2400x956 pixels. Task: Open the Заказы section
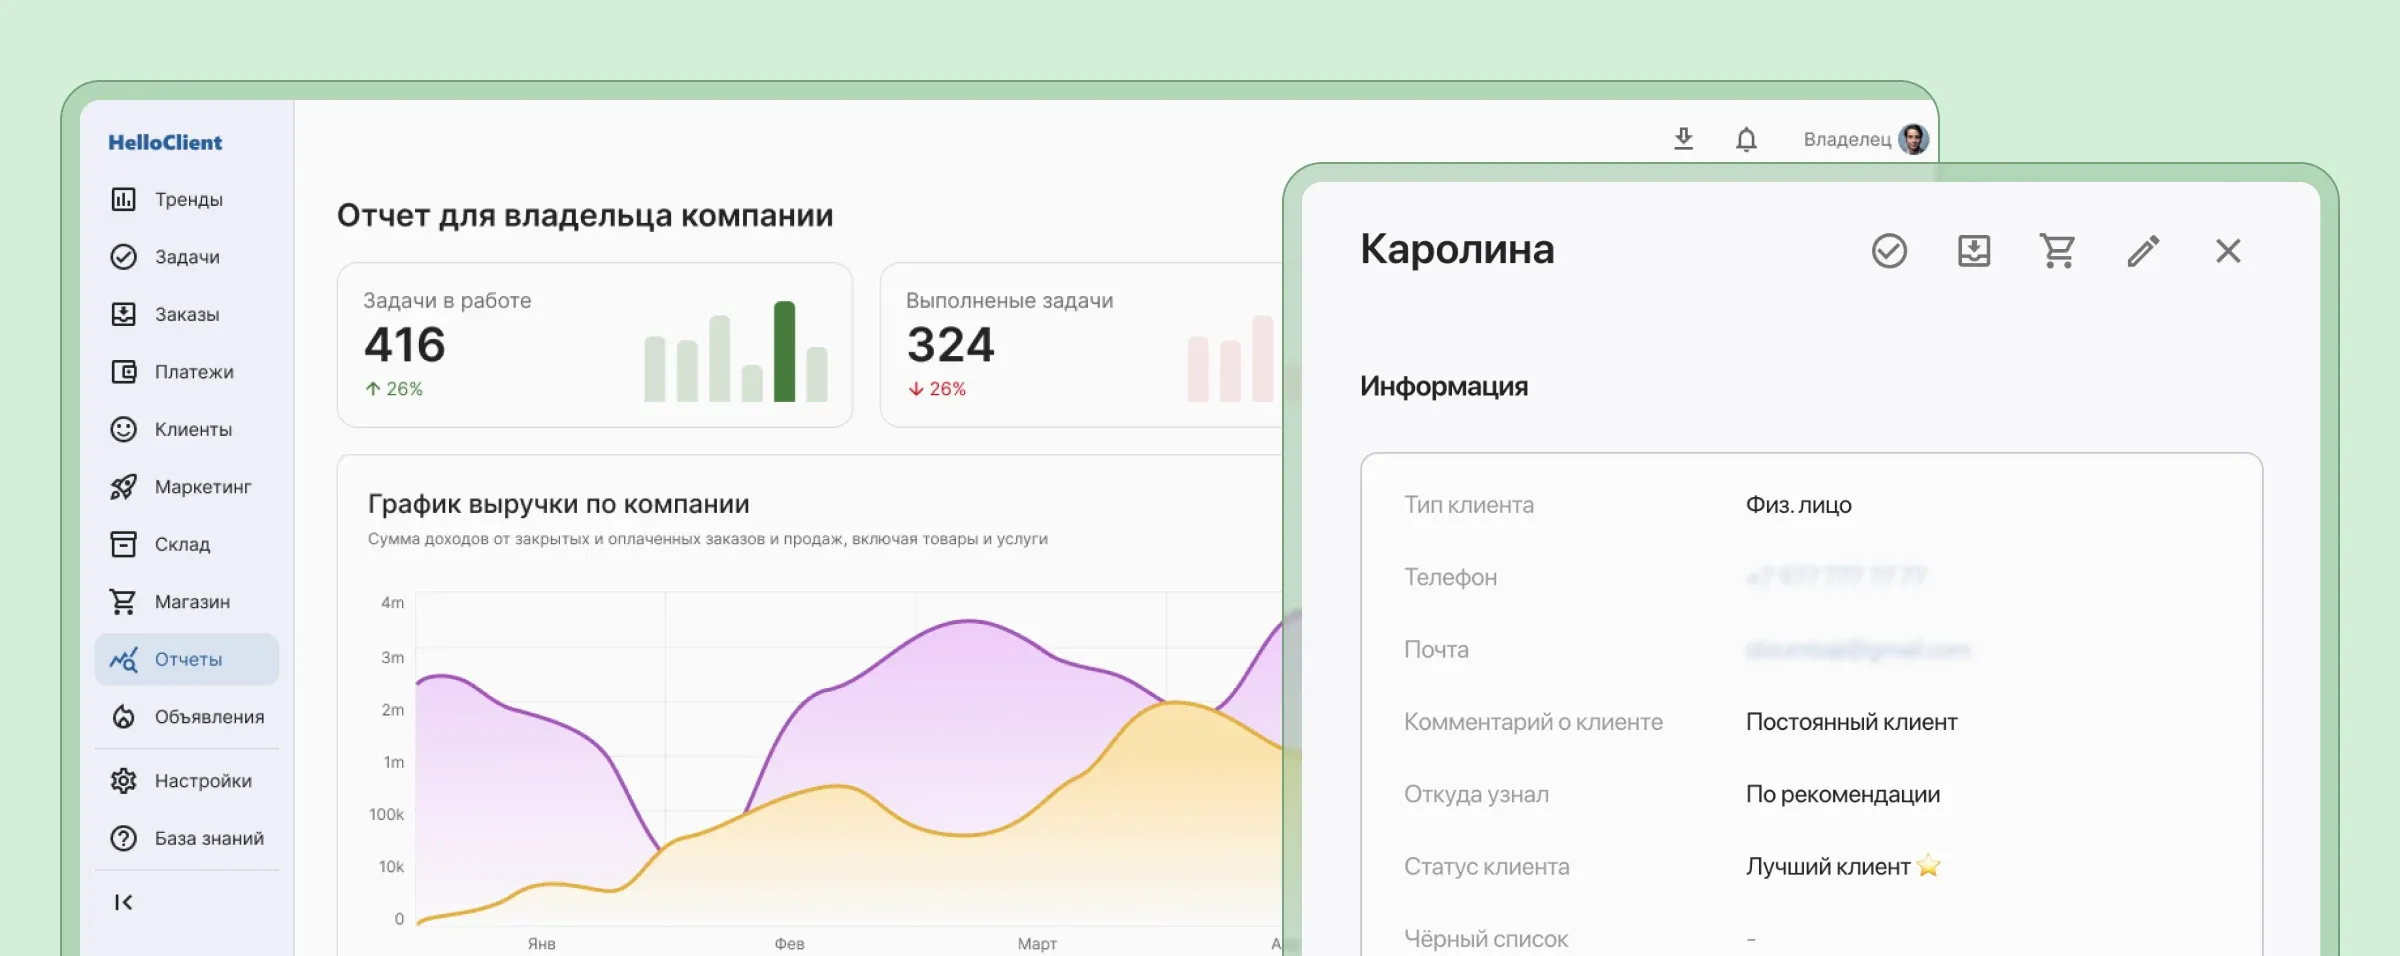tap(124, 314)
